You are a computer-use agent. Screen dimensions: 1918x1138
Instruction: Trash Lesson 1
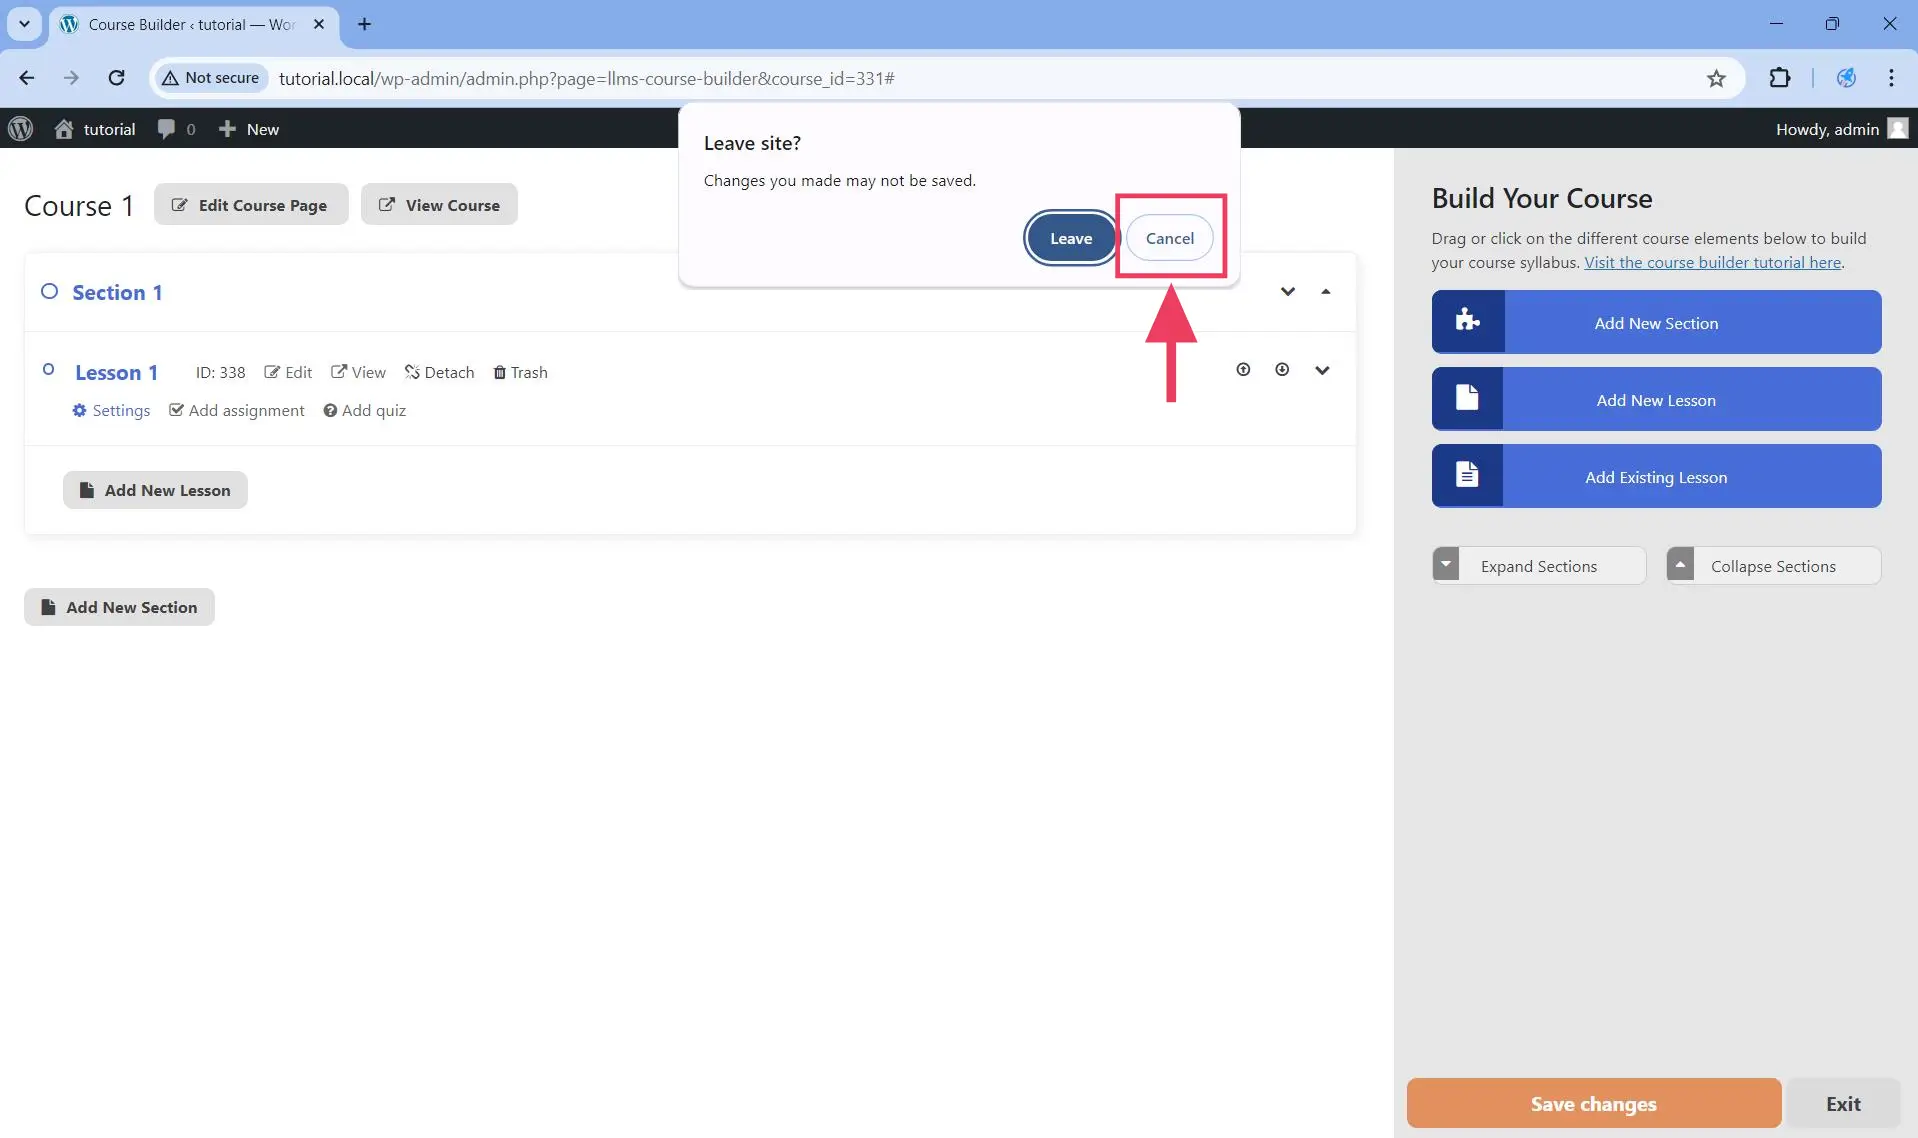(x=520, y=372)
